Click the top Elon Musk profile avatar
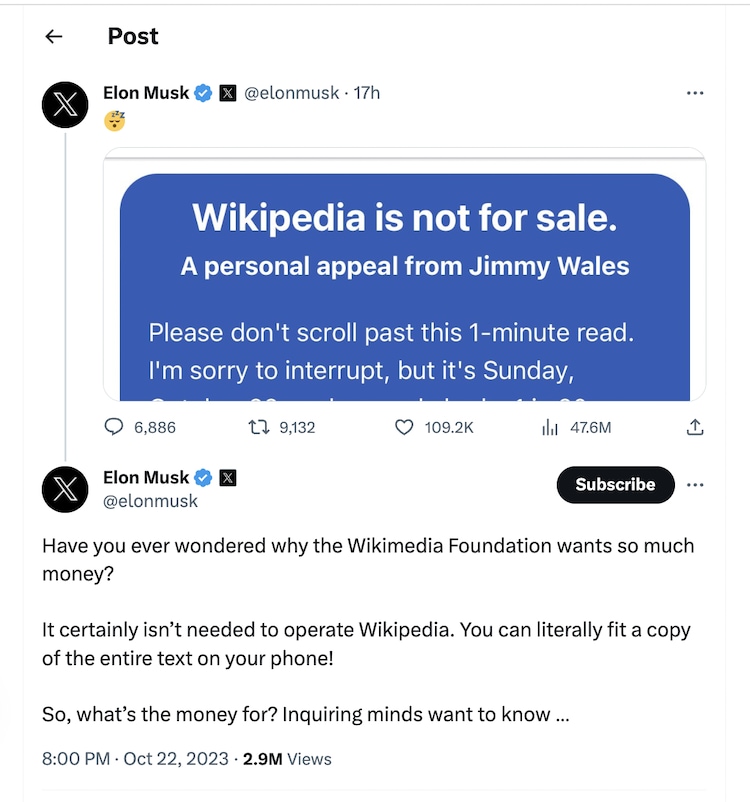The width and height of the screenshot is (750, 802). [66, 103]
